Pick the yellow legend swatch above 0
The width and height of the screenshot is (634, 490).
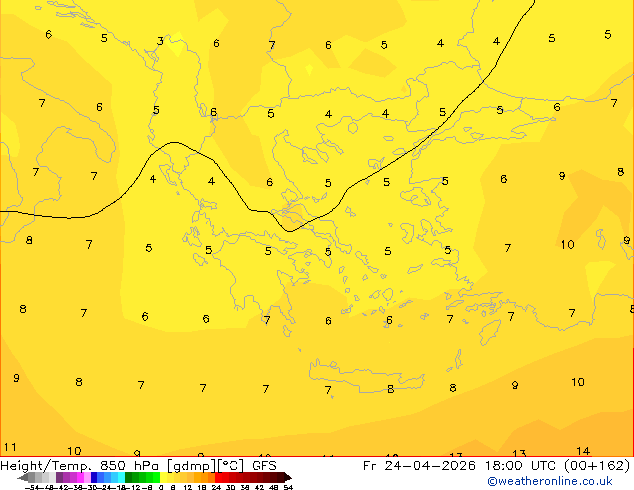click(x=163, y=477)
